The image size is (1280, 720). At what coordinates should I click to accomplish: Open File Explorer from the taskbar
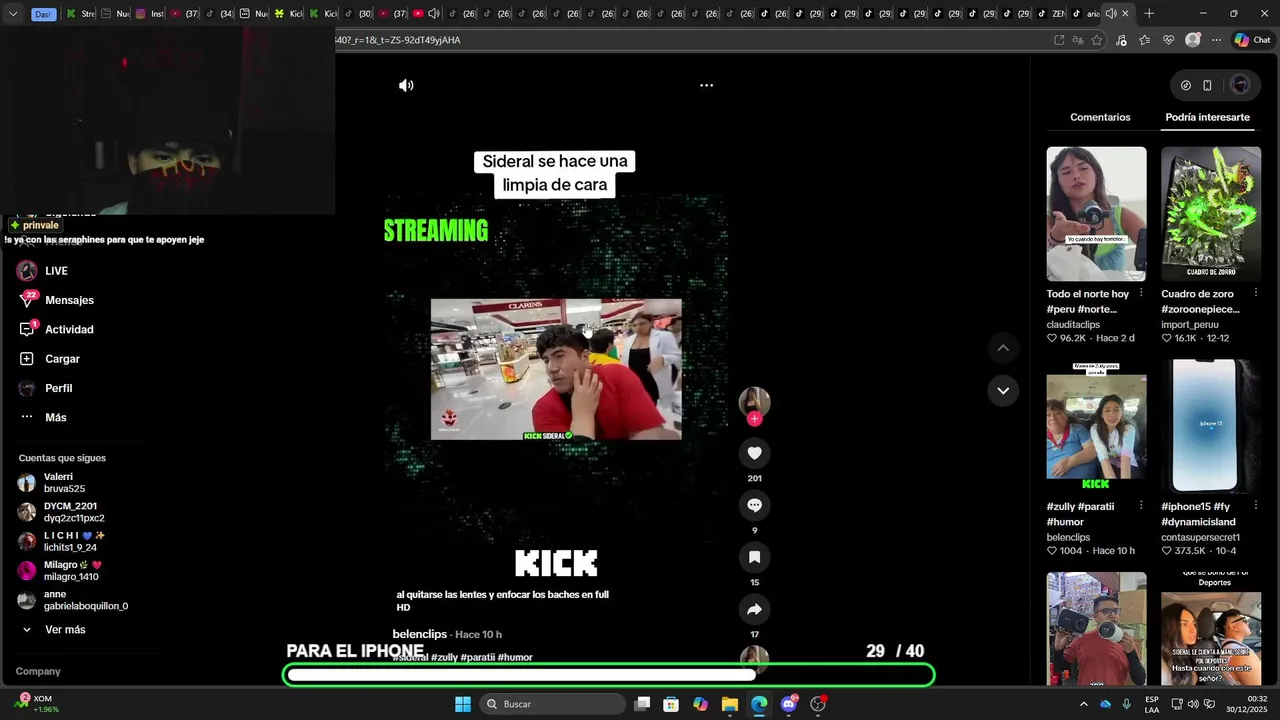click(730, 704)
